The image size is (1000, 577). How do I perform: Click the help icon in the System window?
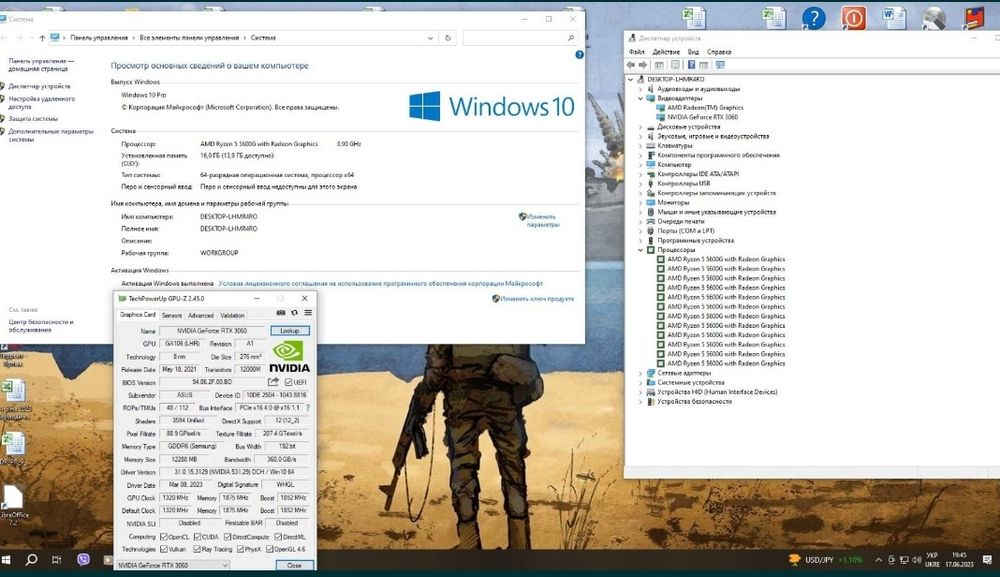(x=579, y=55)
